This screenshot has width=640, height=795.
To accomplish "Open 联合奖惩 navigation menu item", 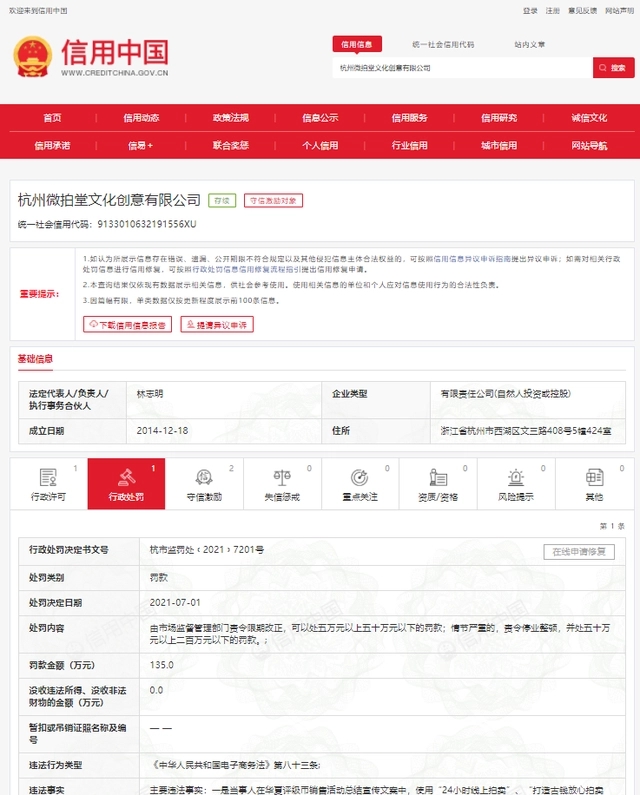I will coord(231,146).
